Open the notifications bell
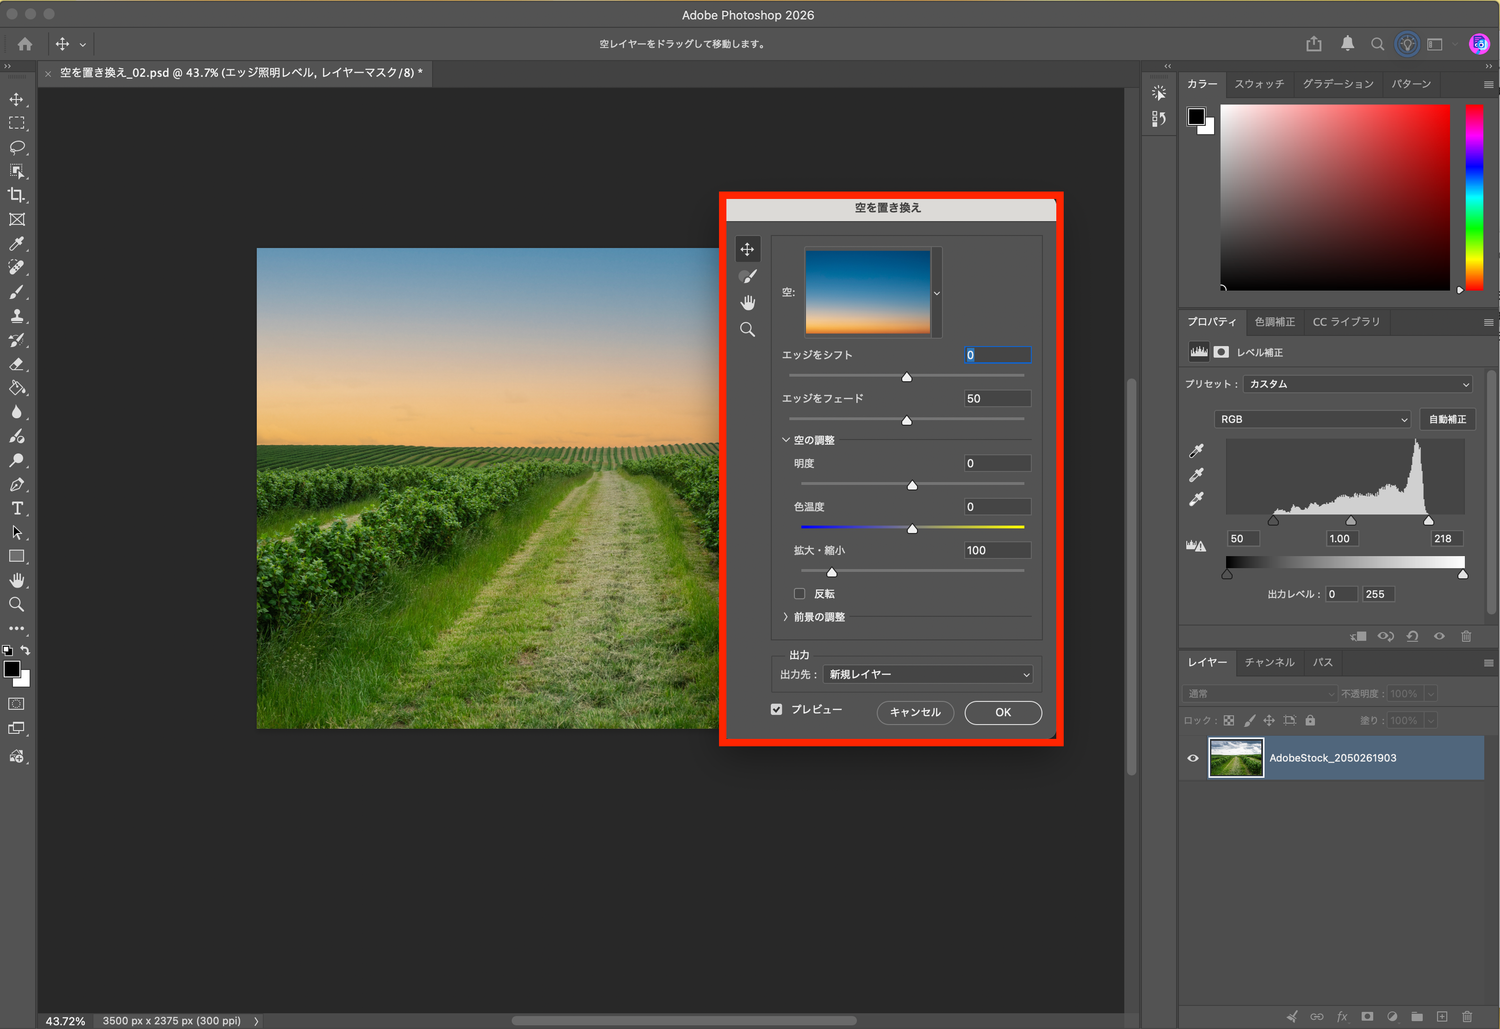1500x1029 pixels. pyautogui.click(x=1347, y=44)
